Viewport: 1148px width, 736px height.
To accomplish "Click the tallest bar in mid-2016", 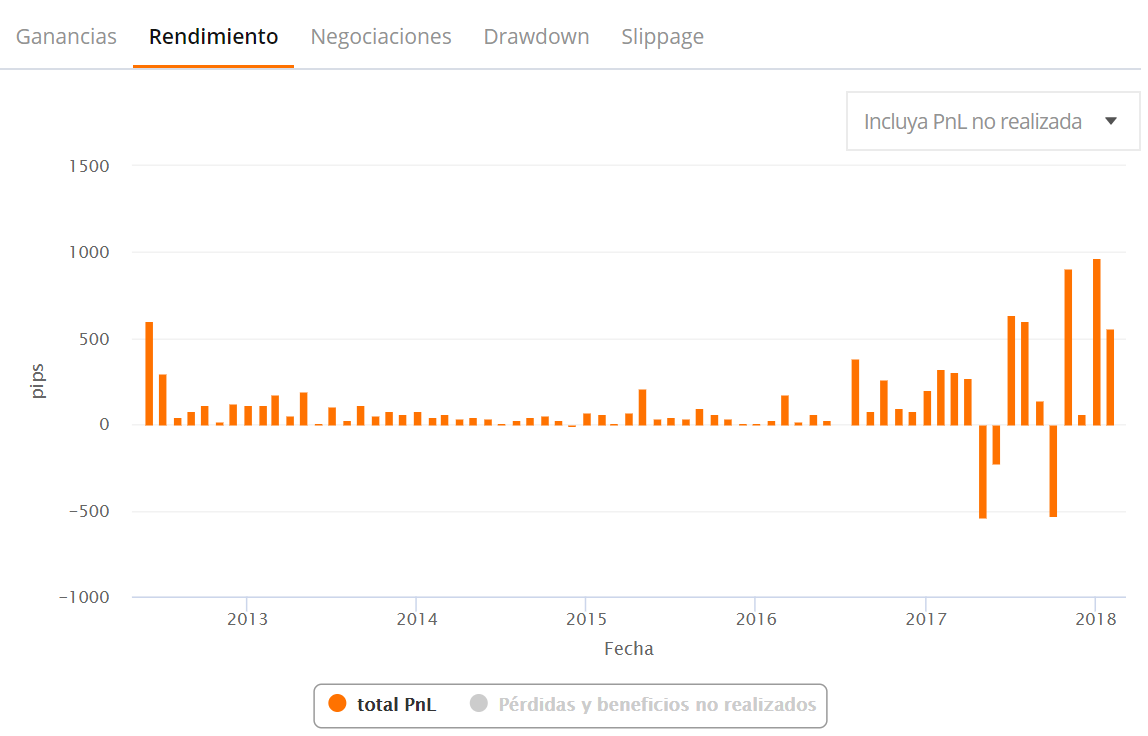I will 855,392.
